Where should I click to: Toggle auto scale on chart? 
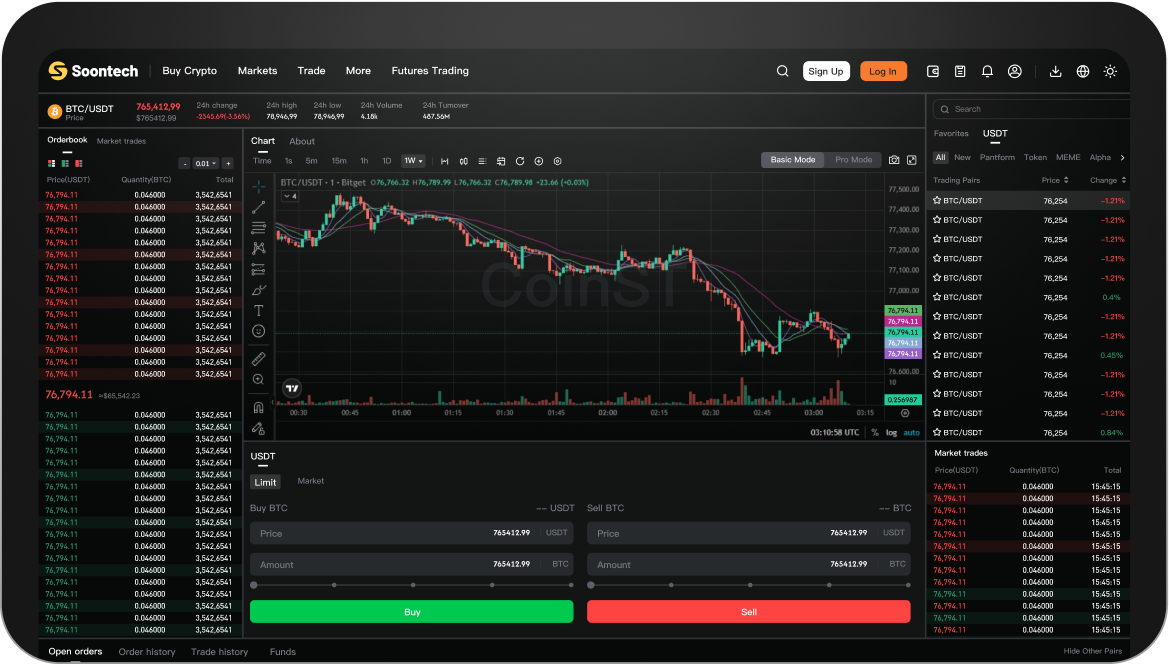coord(912,432)
